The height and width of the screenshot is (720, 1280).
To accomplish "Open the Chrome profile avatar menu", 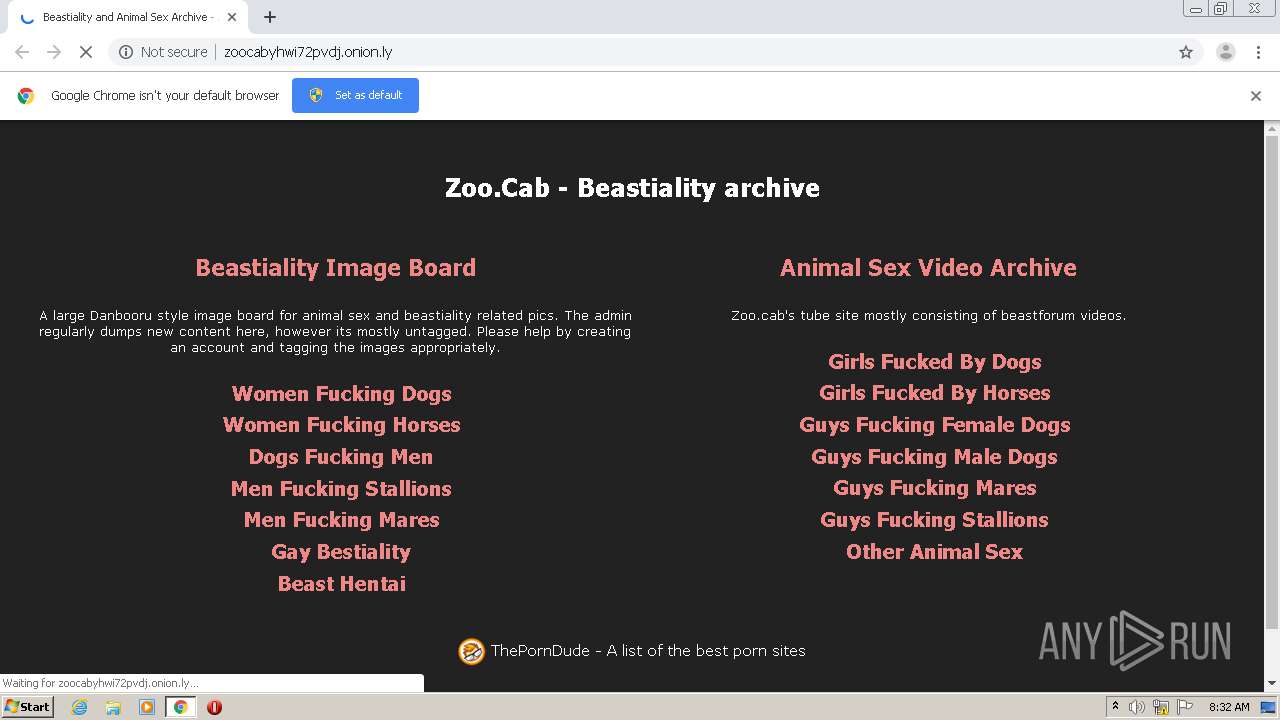I will pos(1226,52).
